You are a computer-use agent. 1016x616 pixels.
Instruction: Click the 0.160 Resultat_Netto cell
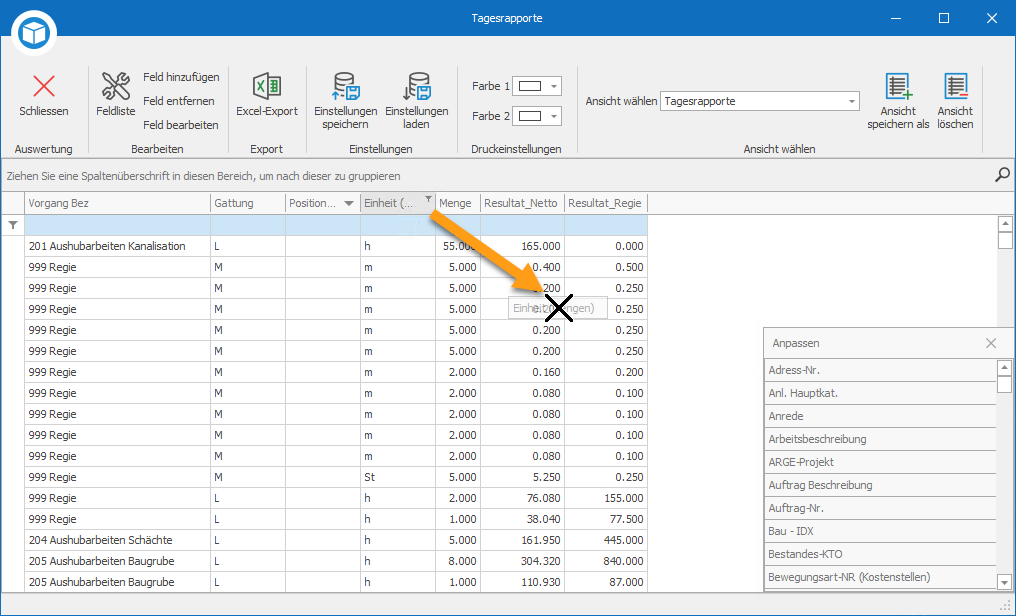522,372
